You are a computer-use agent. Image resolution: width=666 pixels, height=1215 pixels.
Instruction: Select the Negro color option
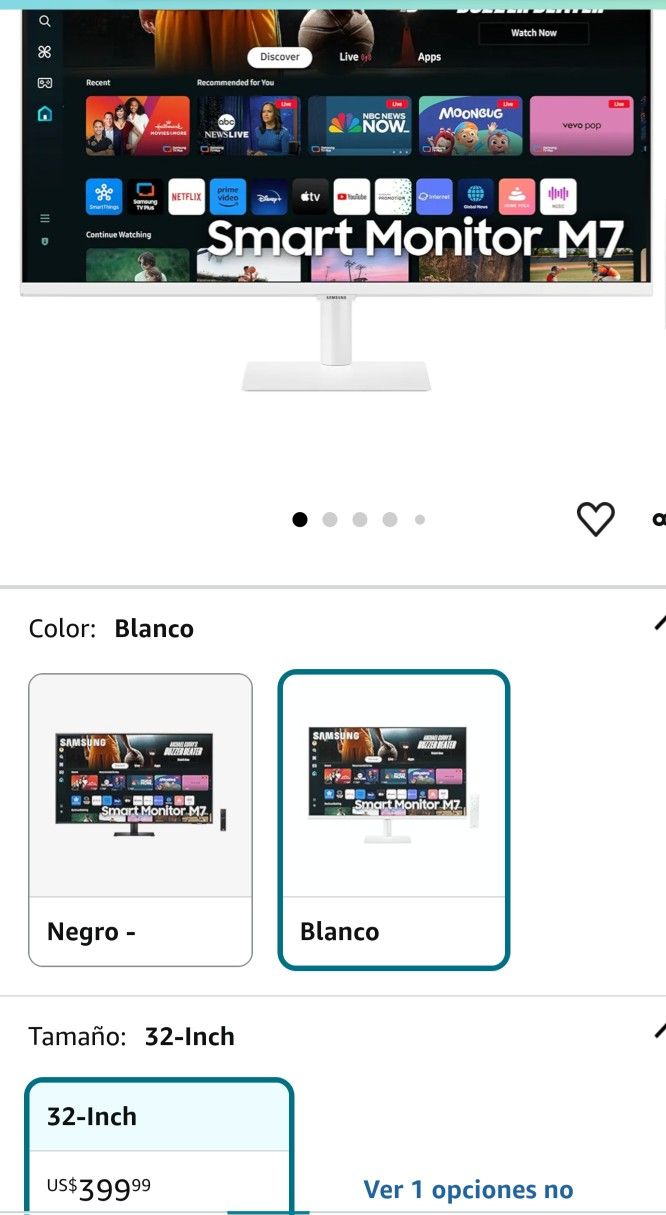[x=140, y=820]
